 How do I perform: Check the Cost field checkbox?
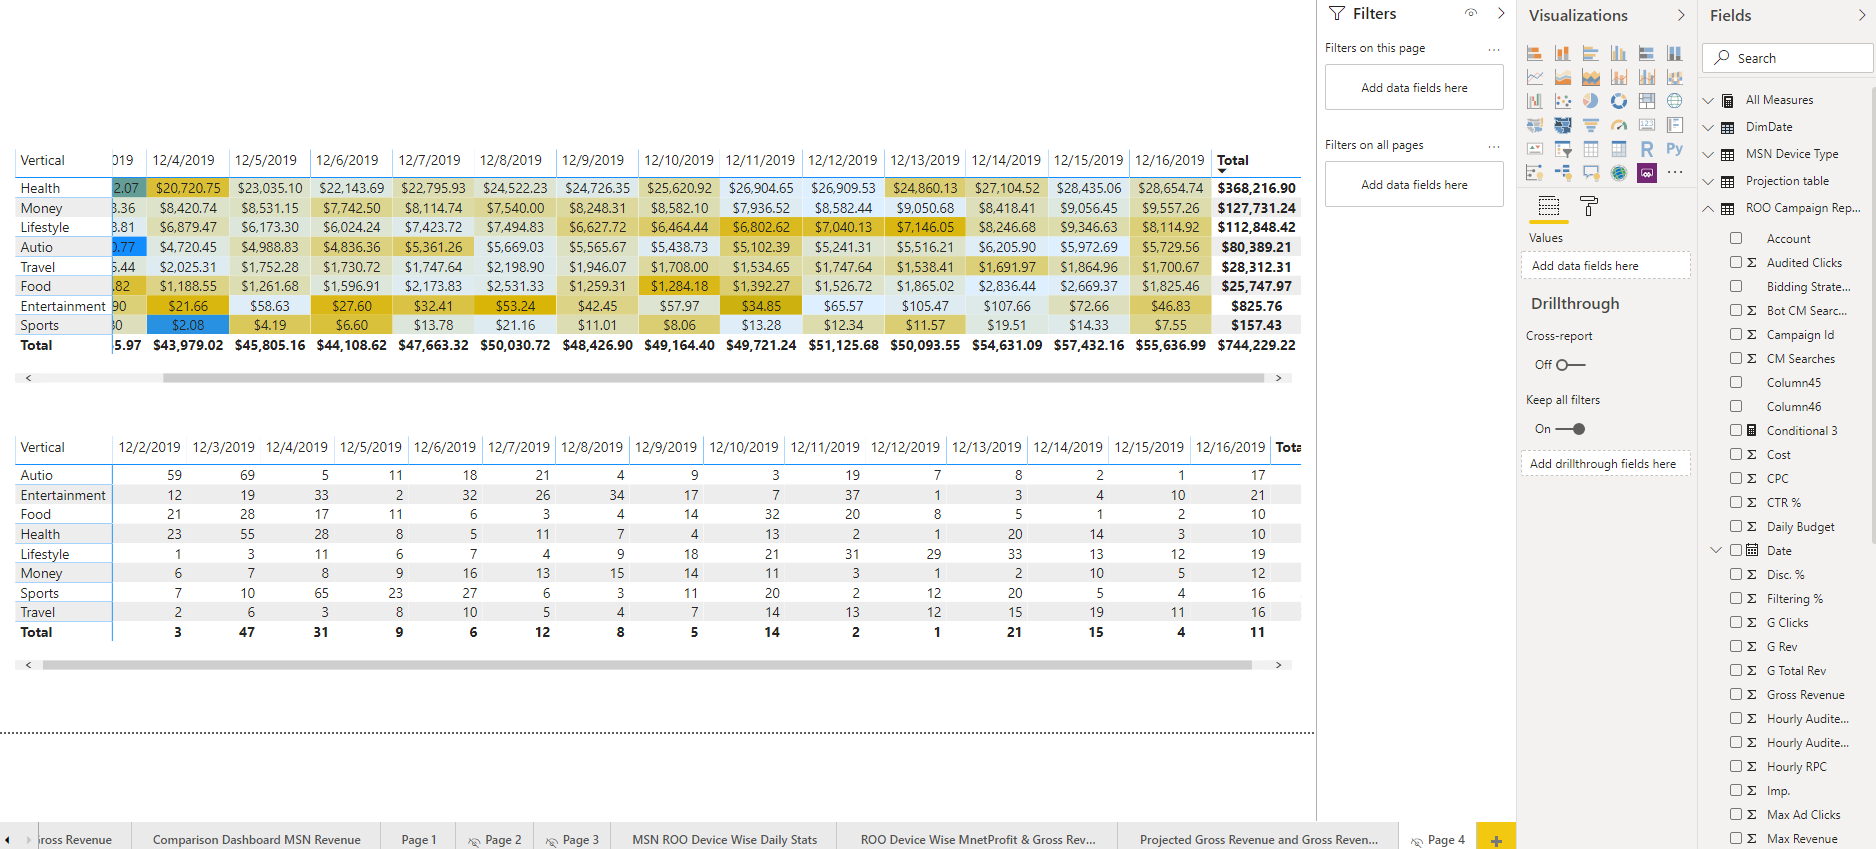click(1737, 454)
